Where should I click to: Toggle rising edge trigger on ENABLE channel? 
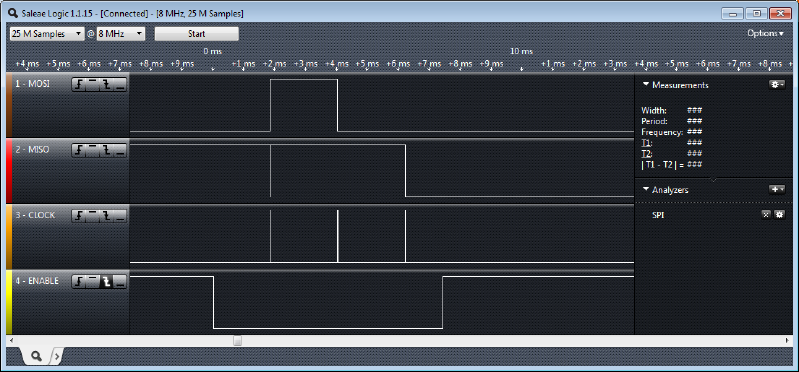tap(78, 281)
